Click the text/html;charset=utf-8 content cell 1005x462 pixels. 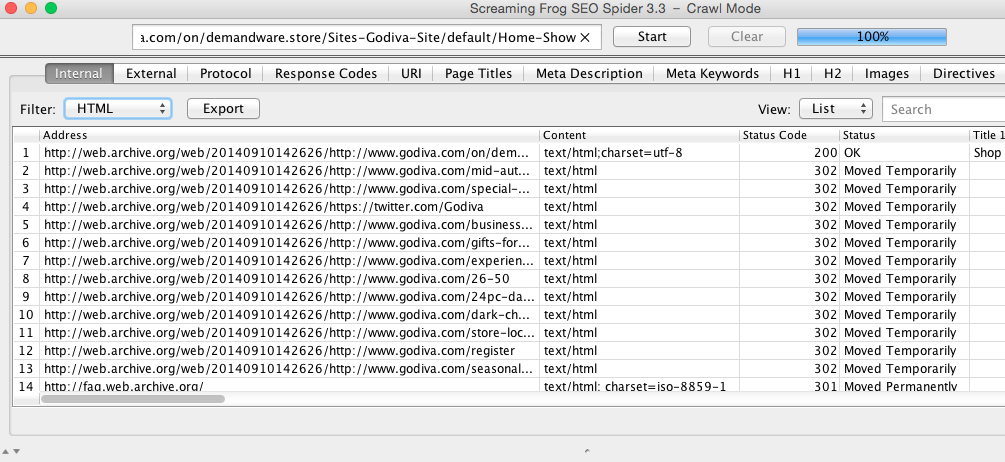point(640,153)
